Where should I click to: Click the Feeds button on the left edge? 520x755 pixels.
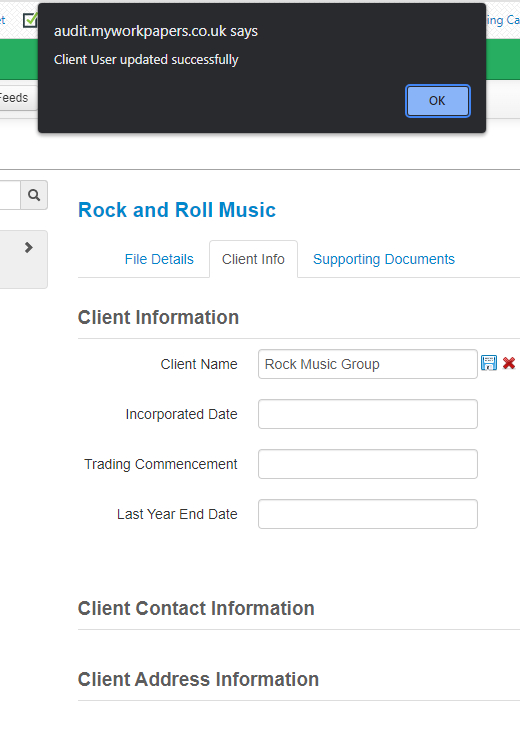point(14,98)
